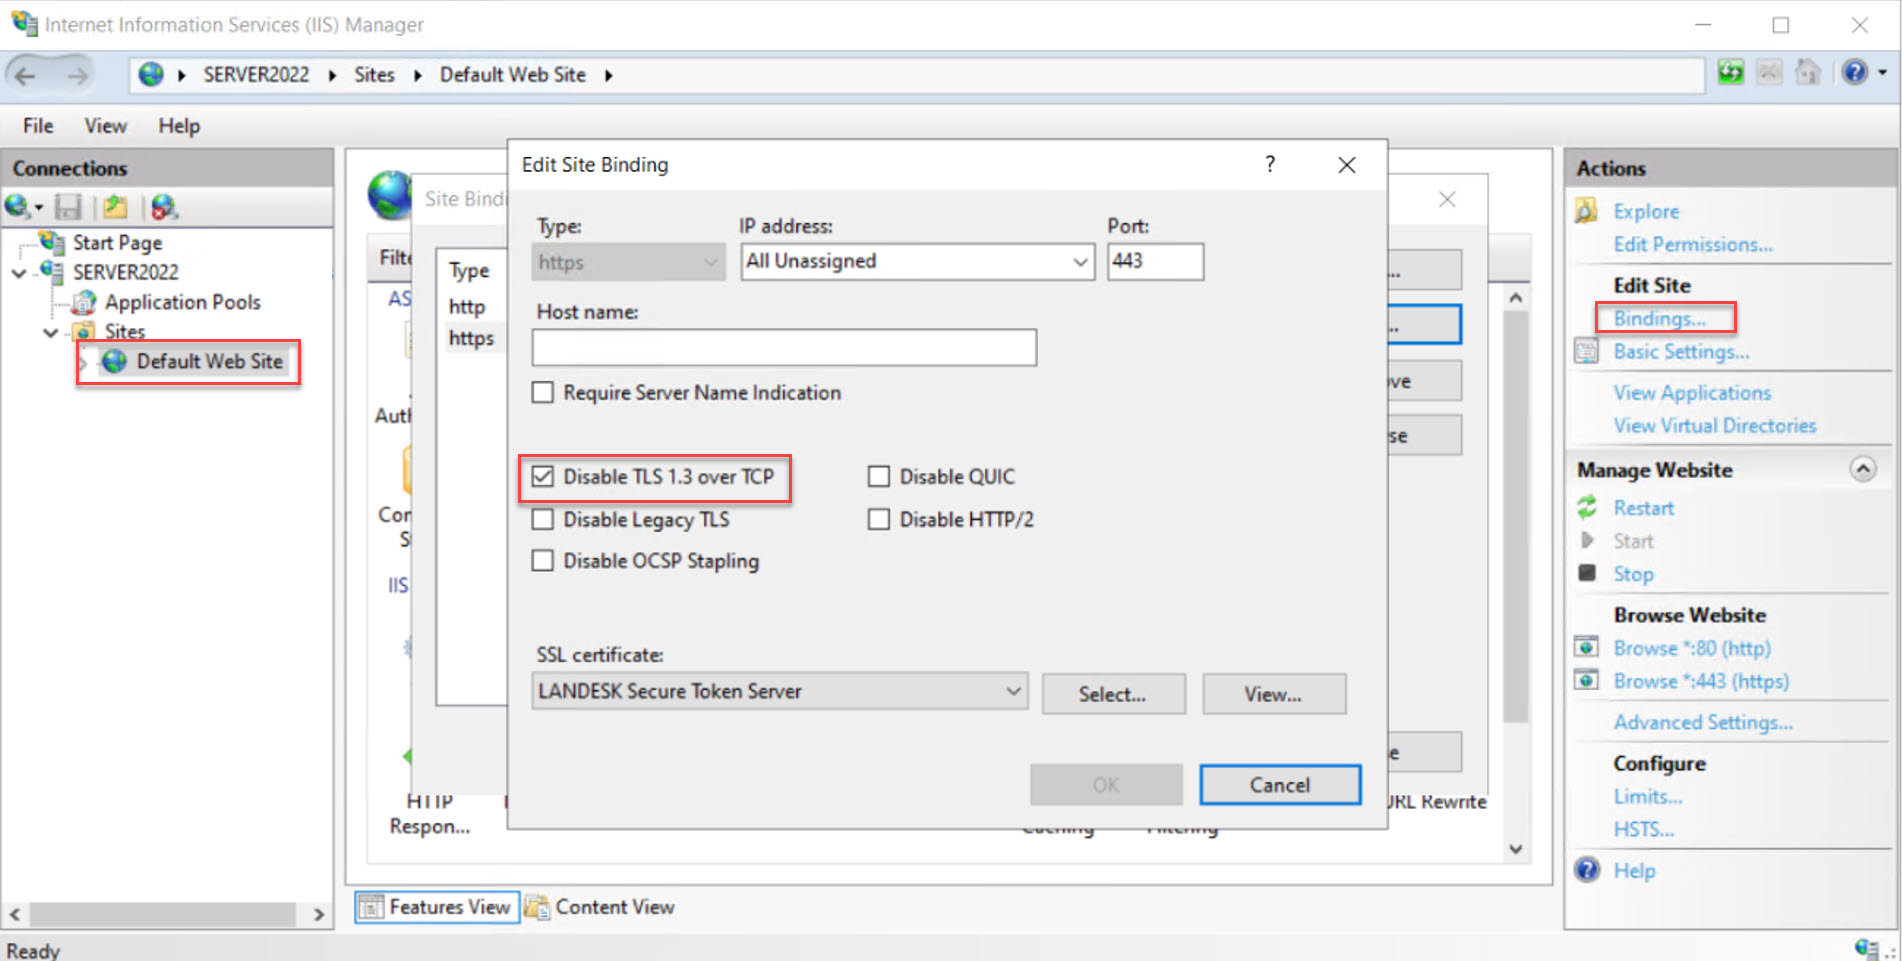Check Require Server Name Indication

pyautogui.click(x=543, y=392)
